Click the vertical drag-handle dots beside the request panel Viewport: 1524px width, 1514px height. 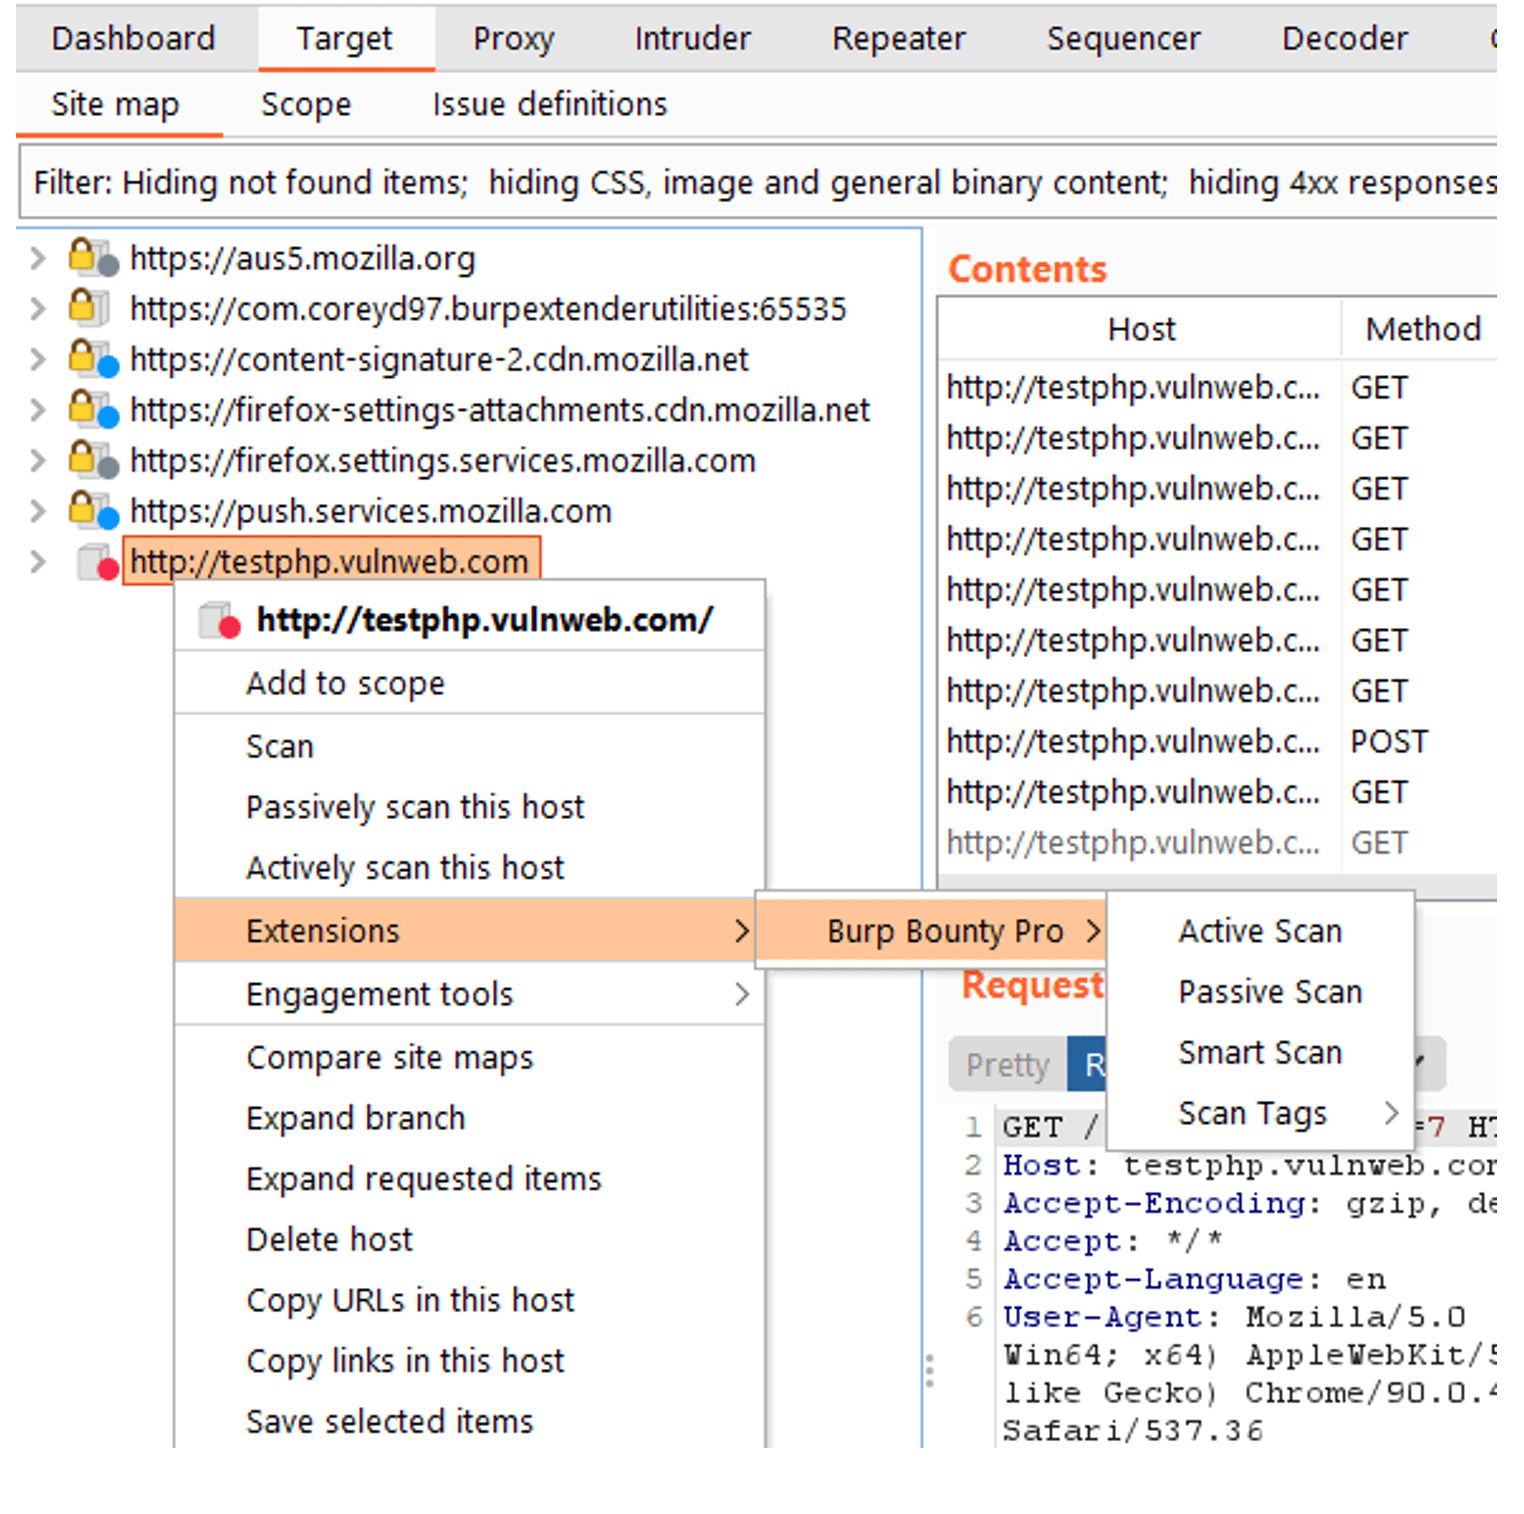click(931, 1368)
